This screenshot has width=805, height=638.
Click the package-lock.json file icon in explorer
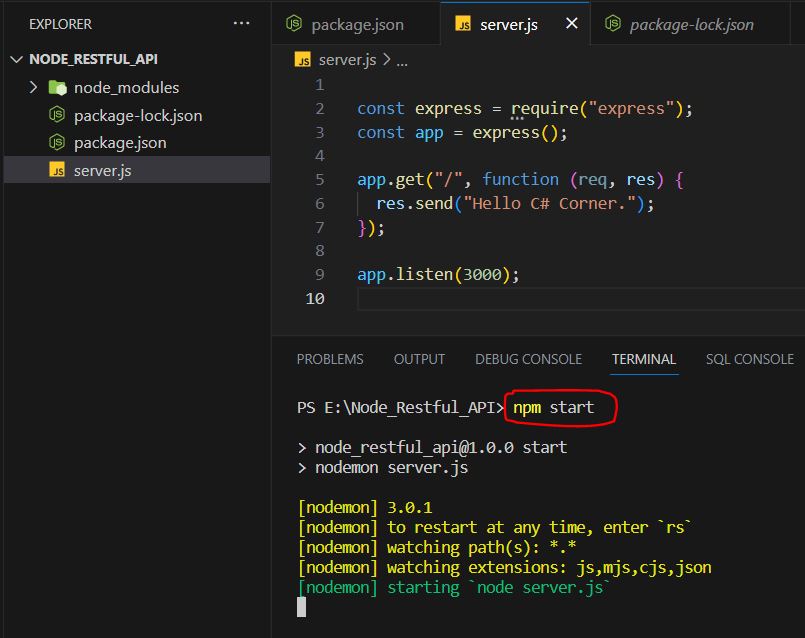coord(56,114)
